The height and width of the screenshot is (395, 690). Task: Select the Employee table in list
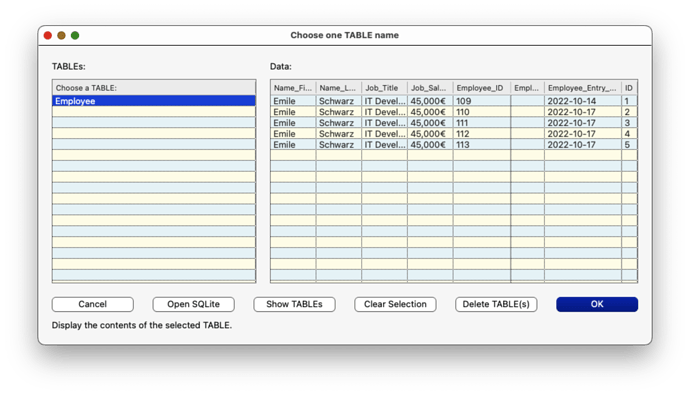coord(154,101)
